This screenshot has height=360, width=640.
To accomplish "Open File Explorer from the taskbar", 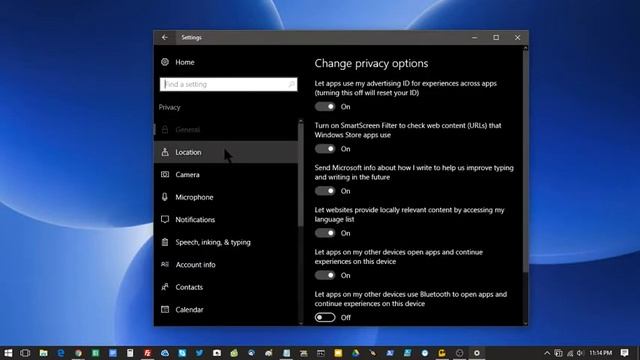I will pos(43,353).
